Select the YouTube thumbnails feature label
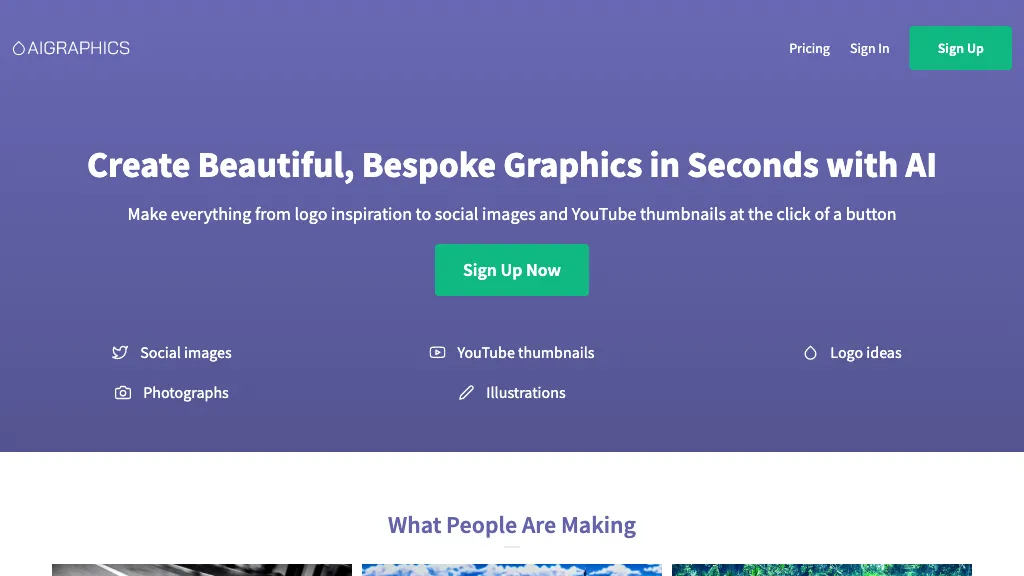The width and height of the screenshot is (1024, 576). pyautogui.click(x=525, y=352)
